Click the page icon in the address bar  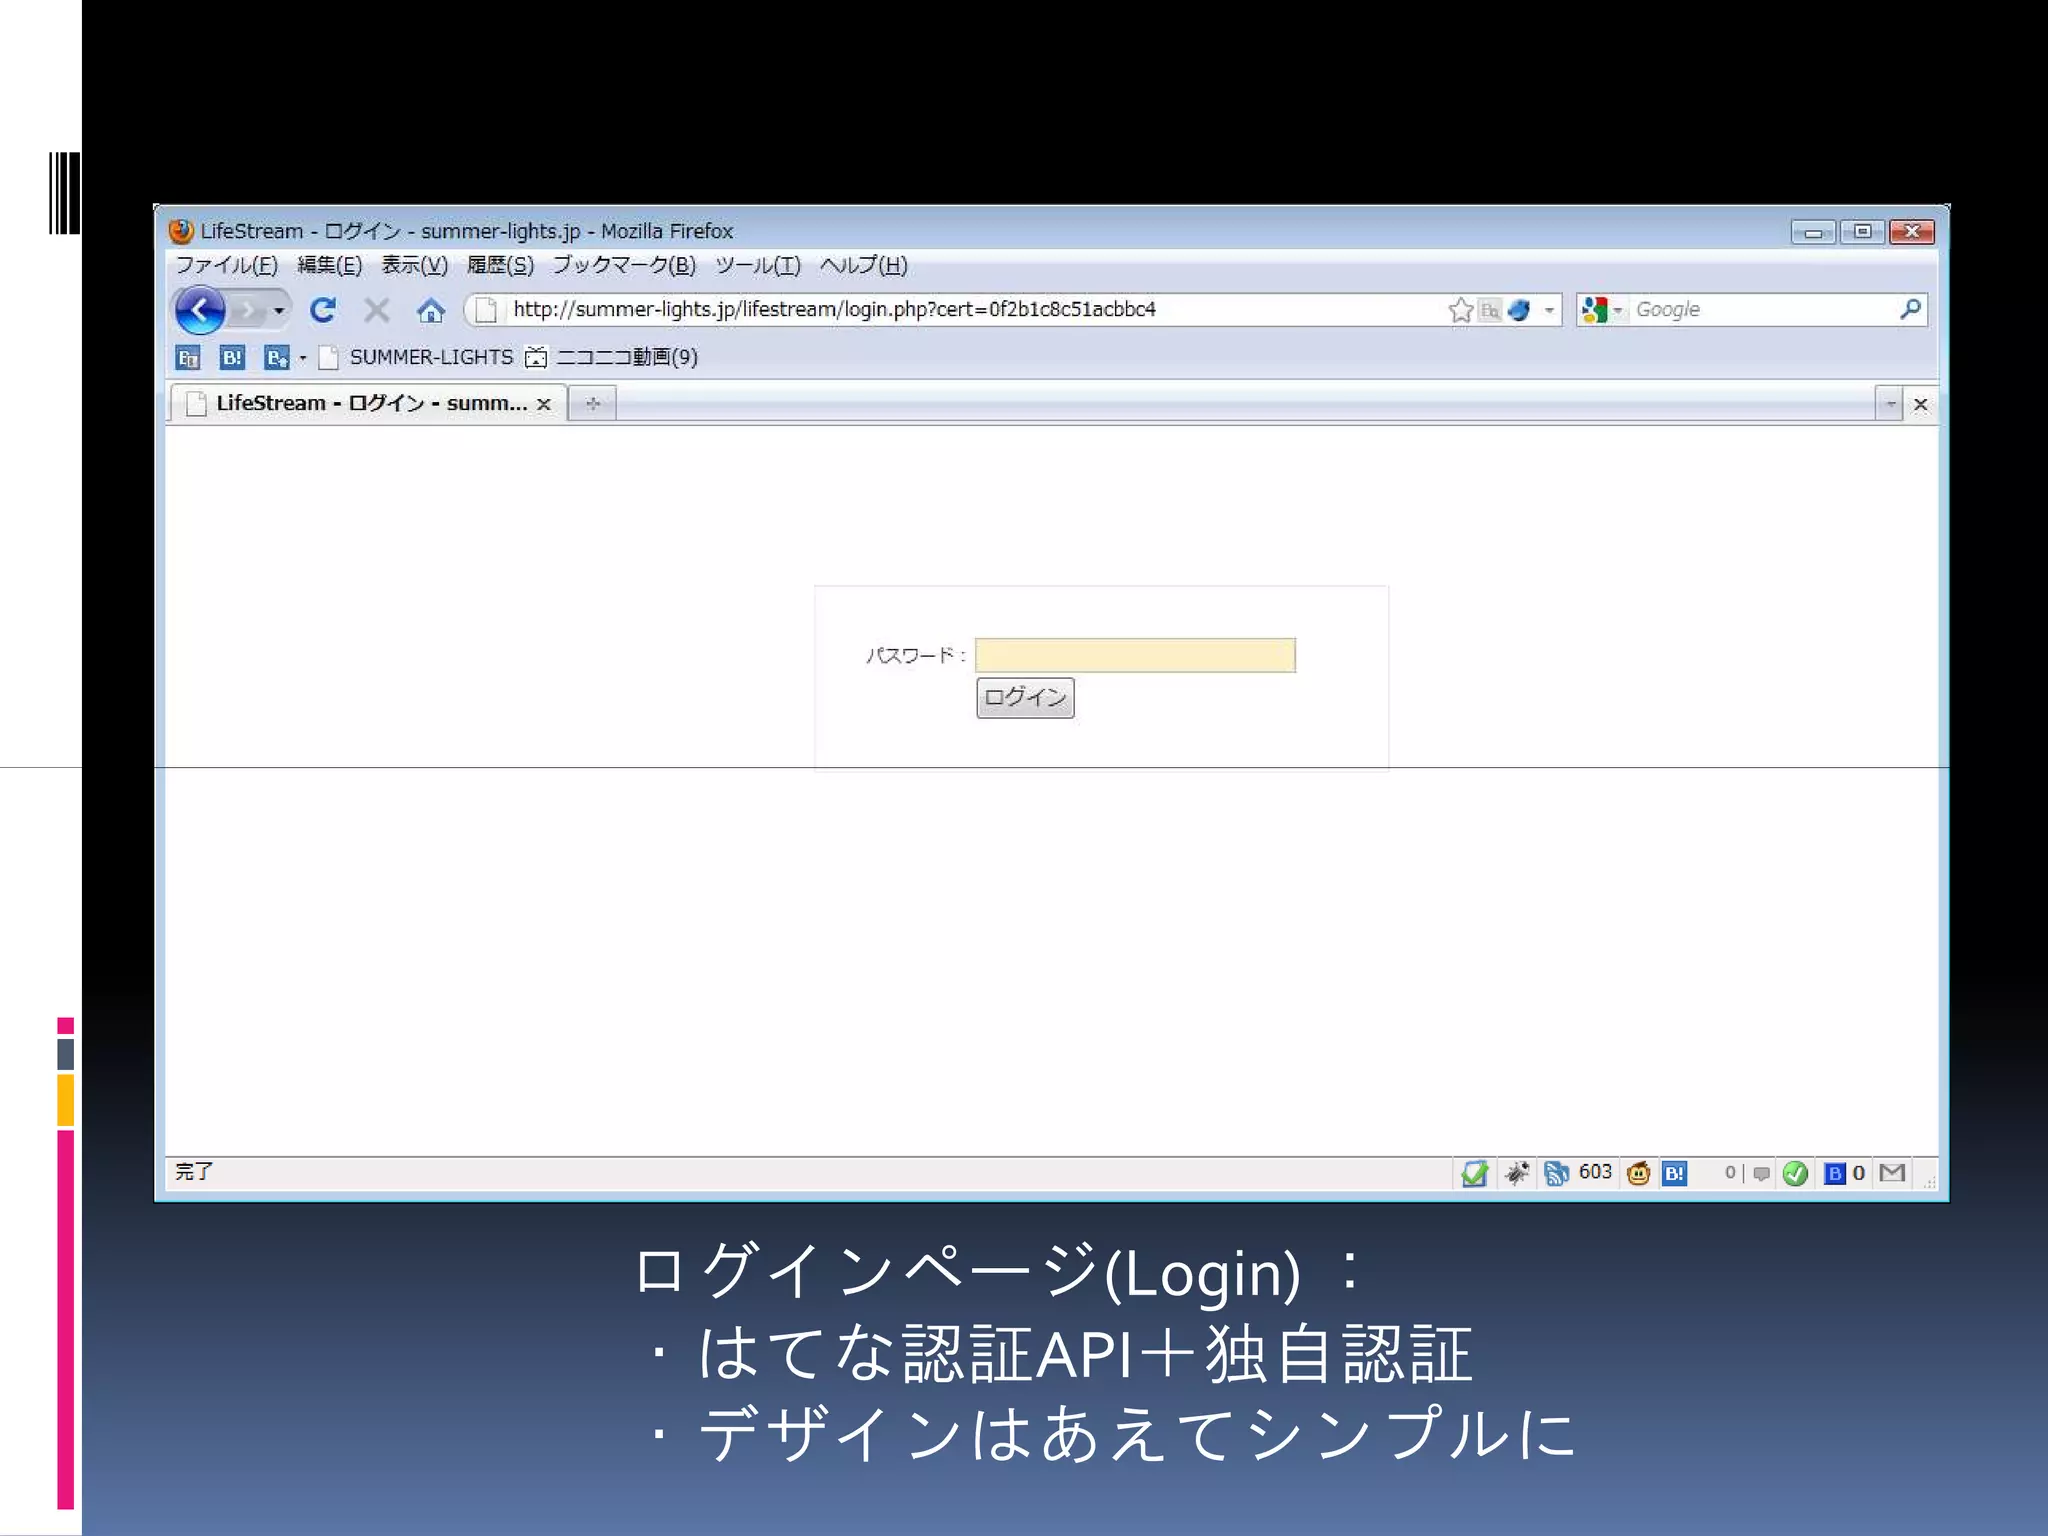coord(486,311)
